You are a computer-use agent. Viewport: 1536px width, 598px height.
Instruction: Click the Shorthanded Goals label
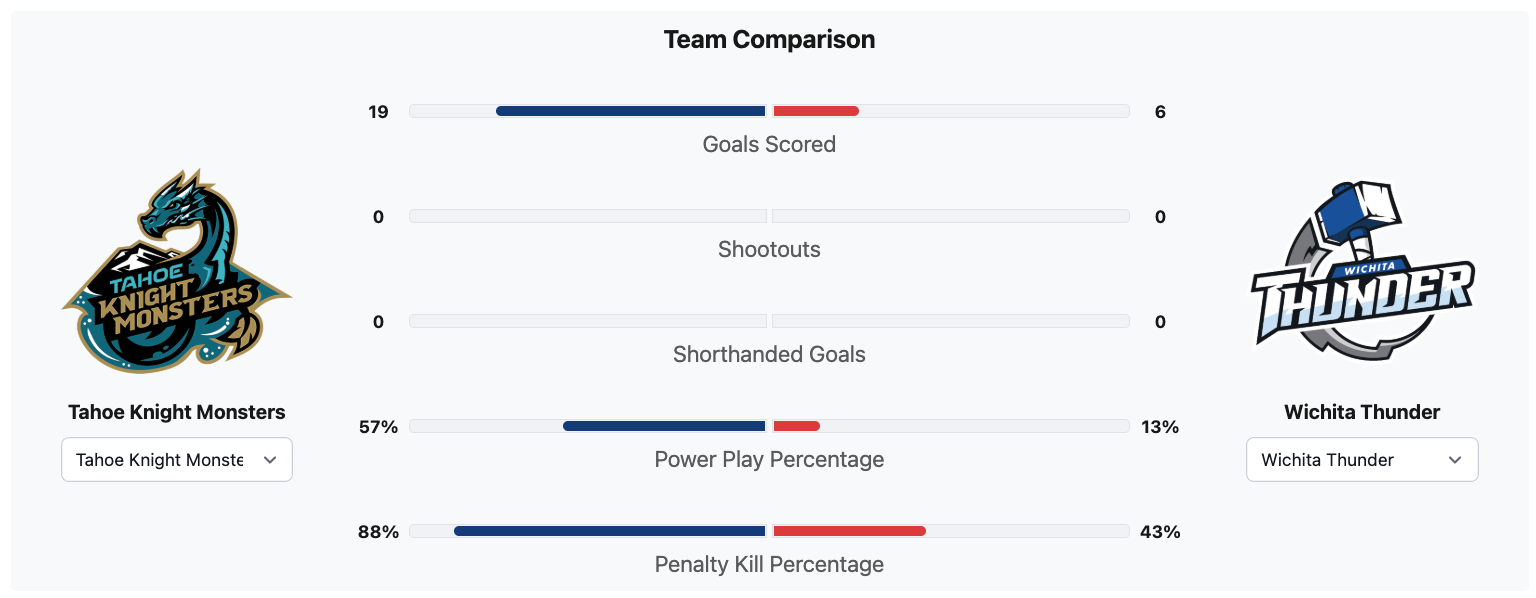[x=769, y=354]
